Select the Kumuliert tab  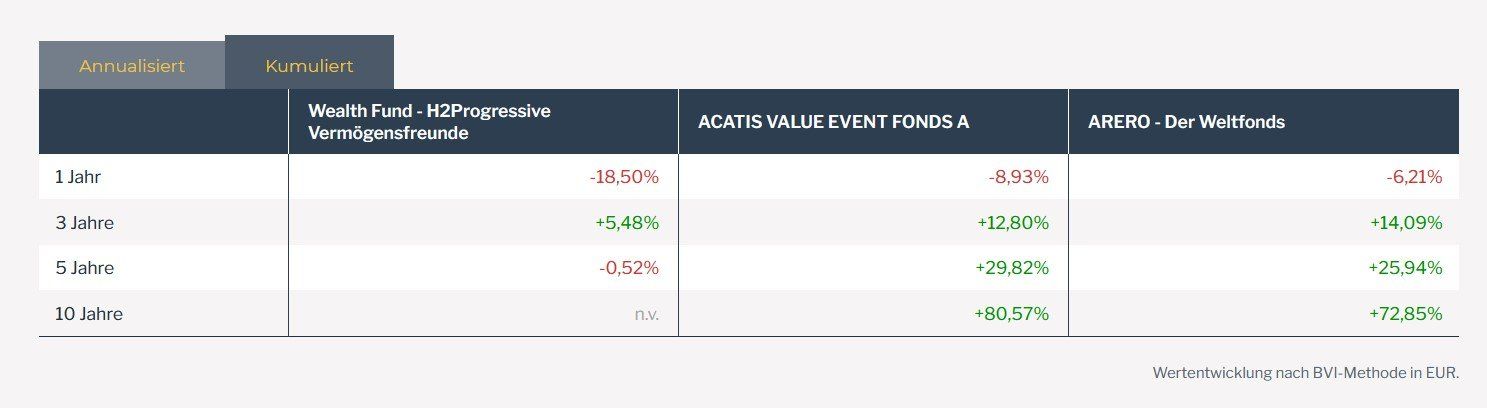pyautogui.click(x=309, y=66)
